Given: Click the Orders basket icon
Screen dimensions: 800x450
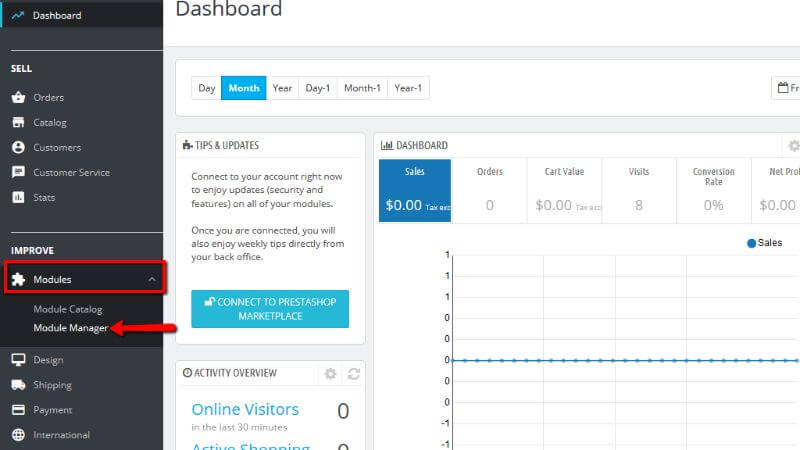Looking at the screenshot, I should click(x=18, y=97).
